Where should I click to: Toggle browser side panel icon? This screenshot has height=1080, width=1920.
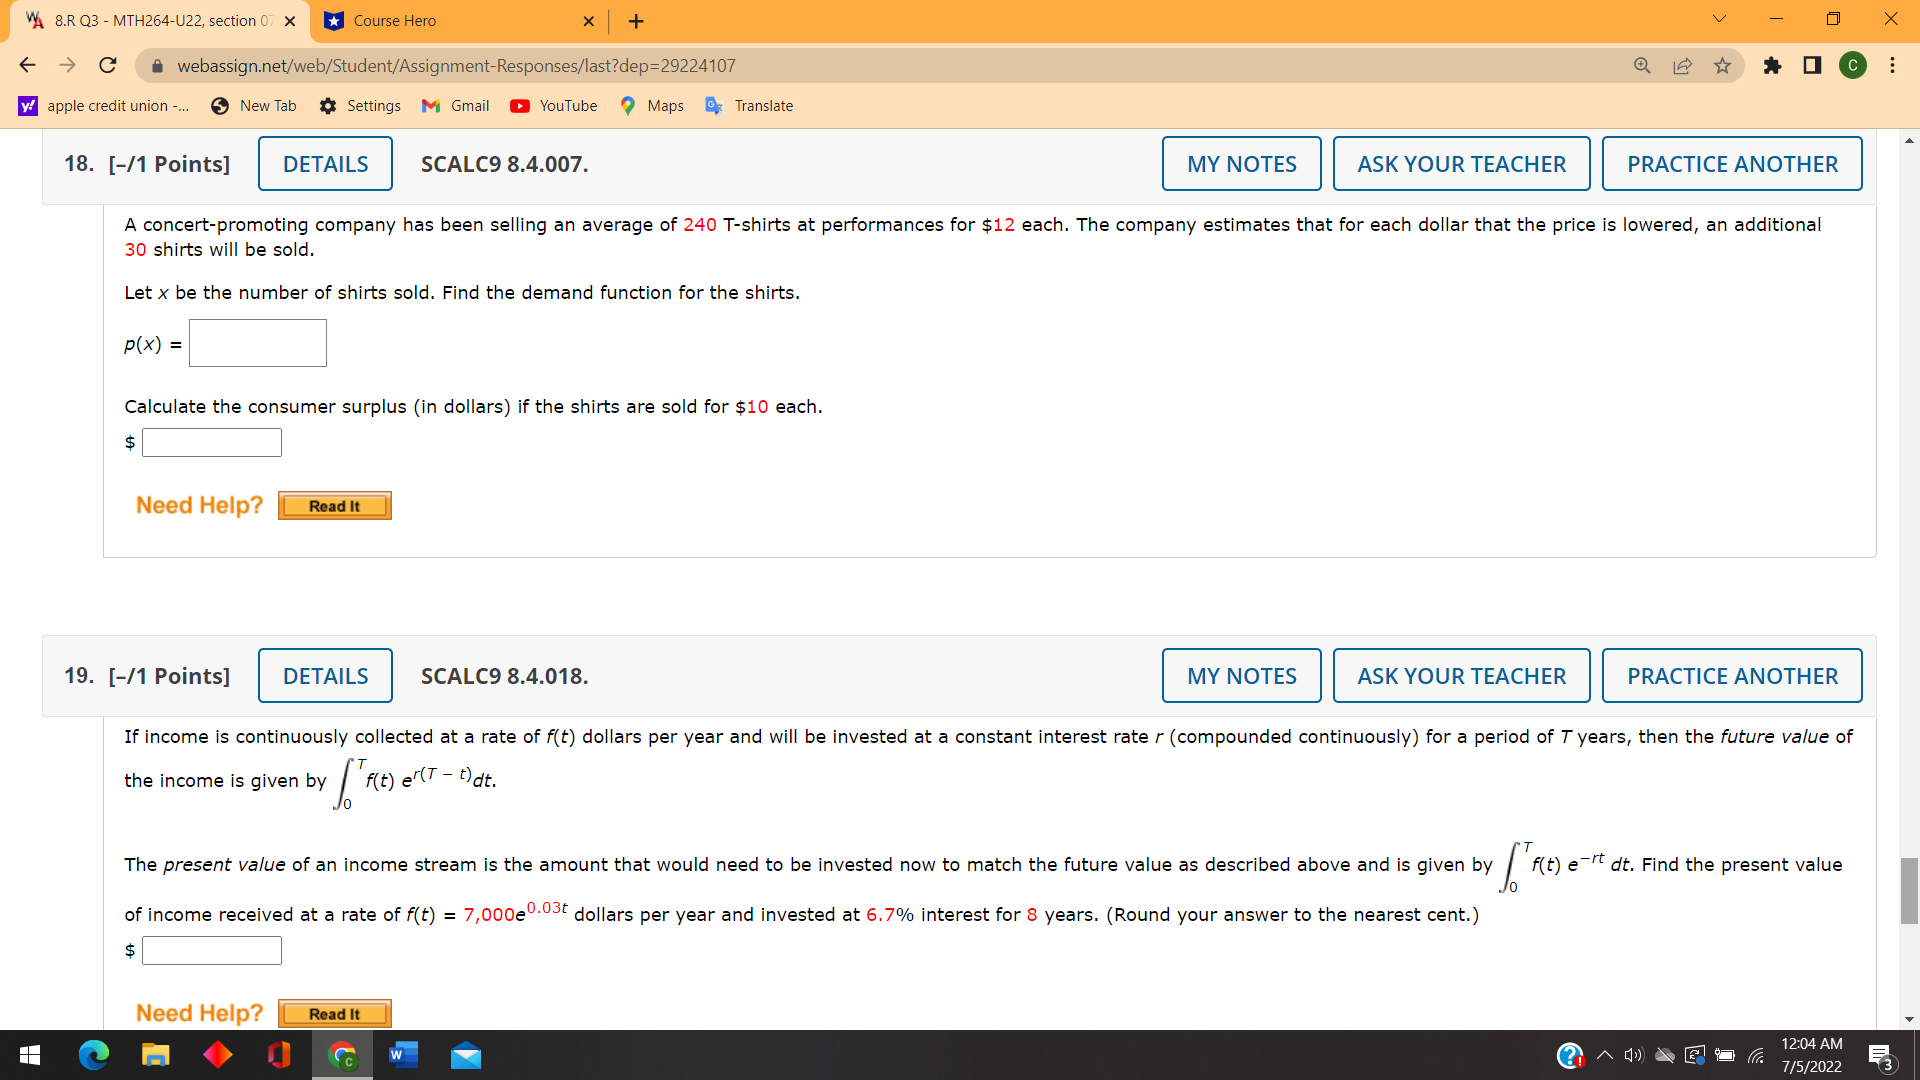[x=1812, y=66]
